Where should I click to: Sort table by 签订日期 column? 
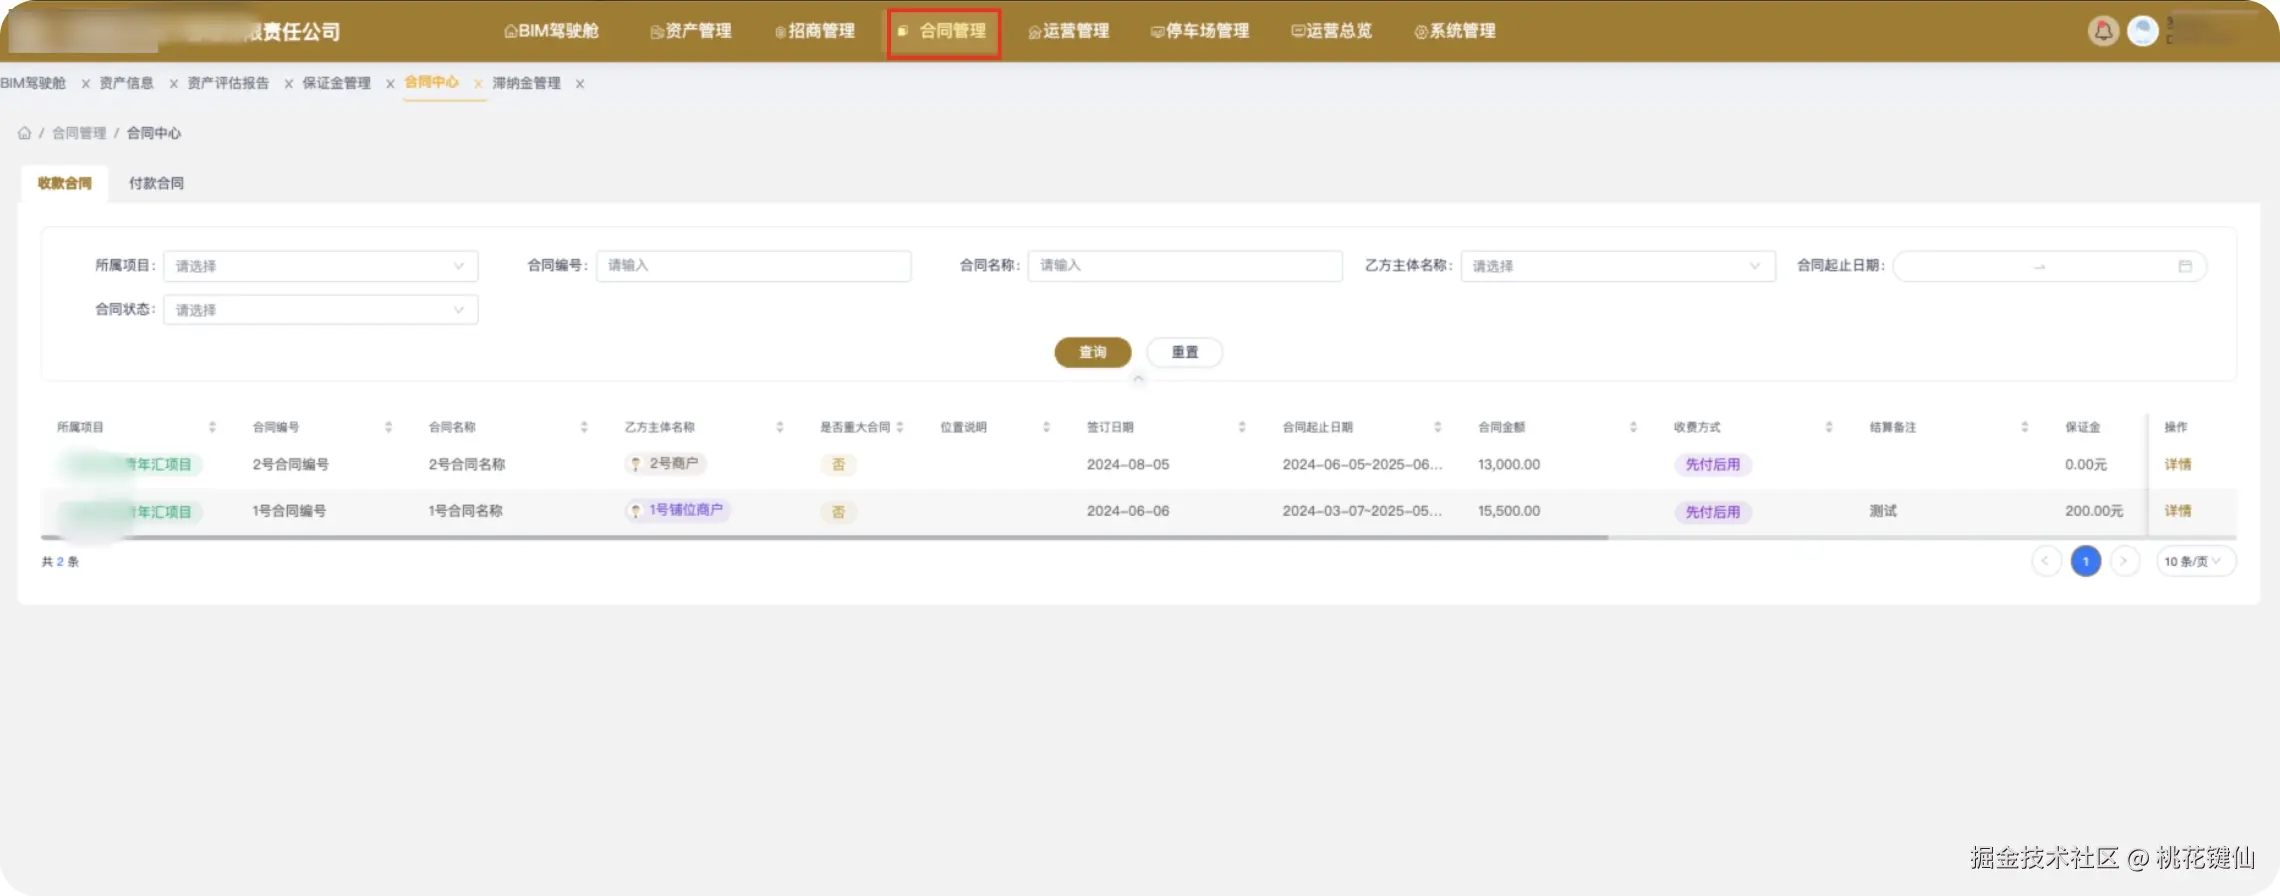point(1242,427)
